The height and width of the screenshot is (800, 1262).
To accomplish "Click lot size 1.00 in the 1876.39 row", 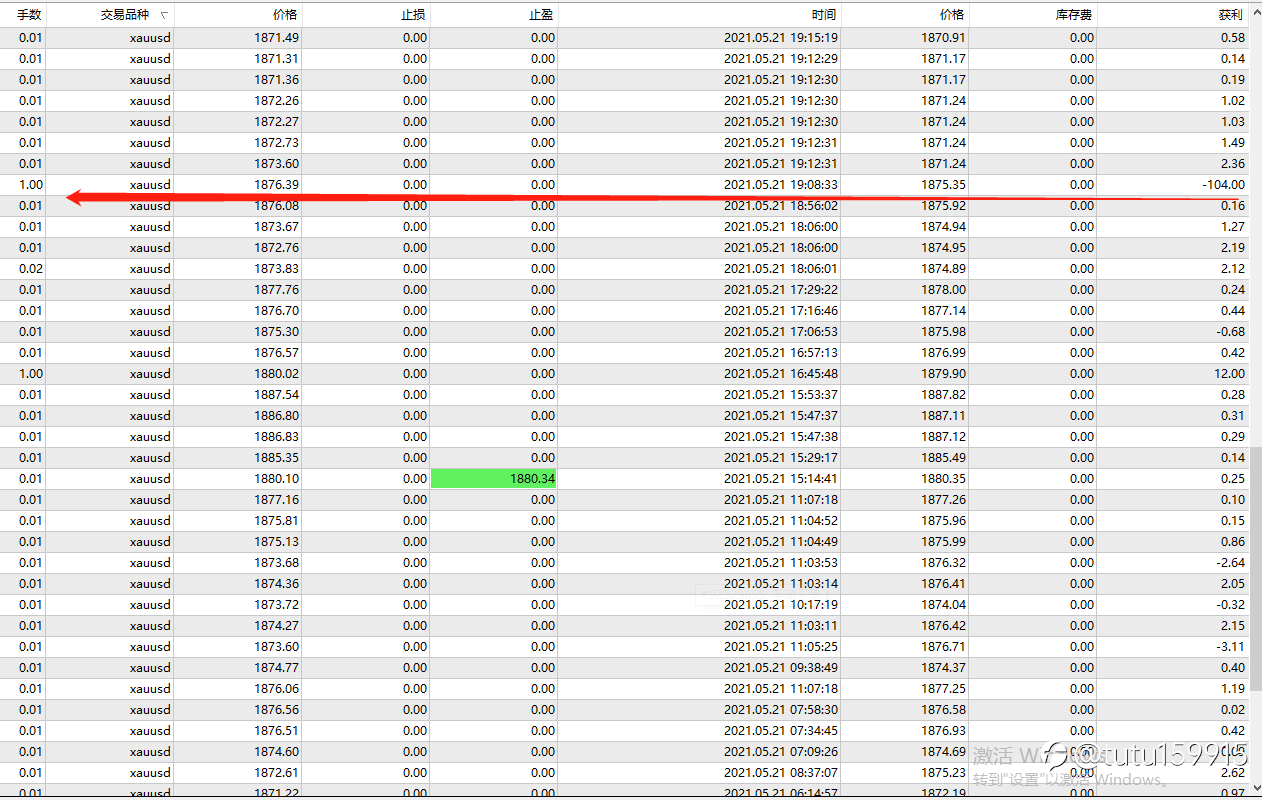I will (30, 185).
